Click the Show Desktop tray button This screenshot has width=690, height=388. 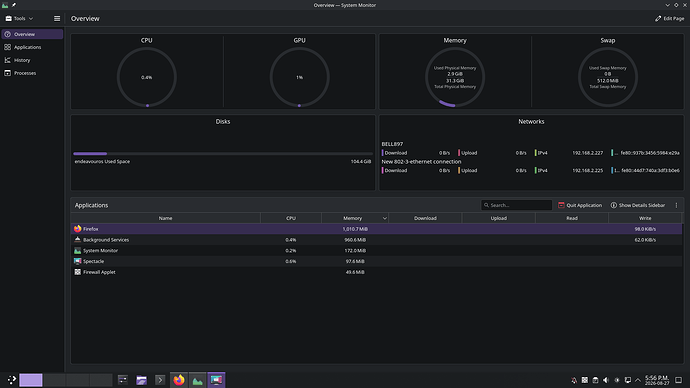point(679,380)
